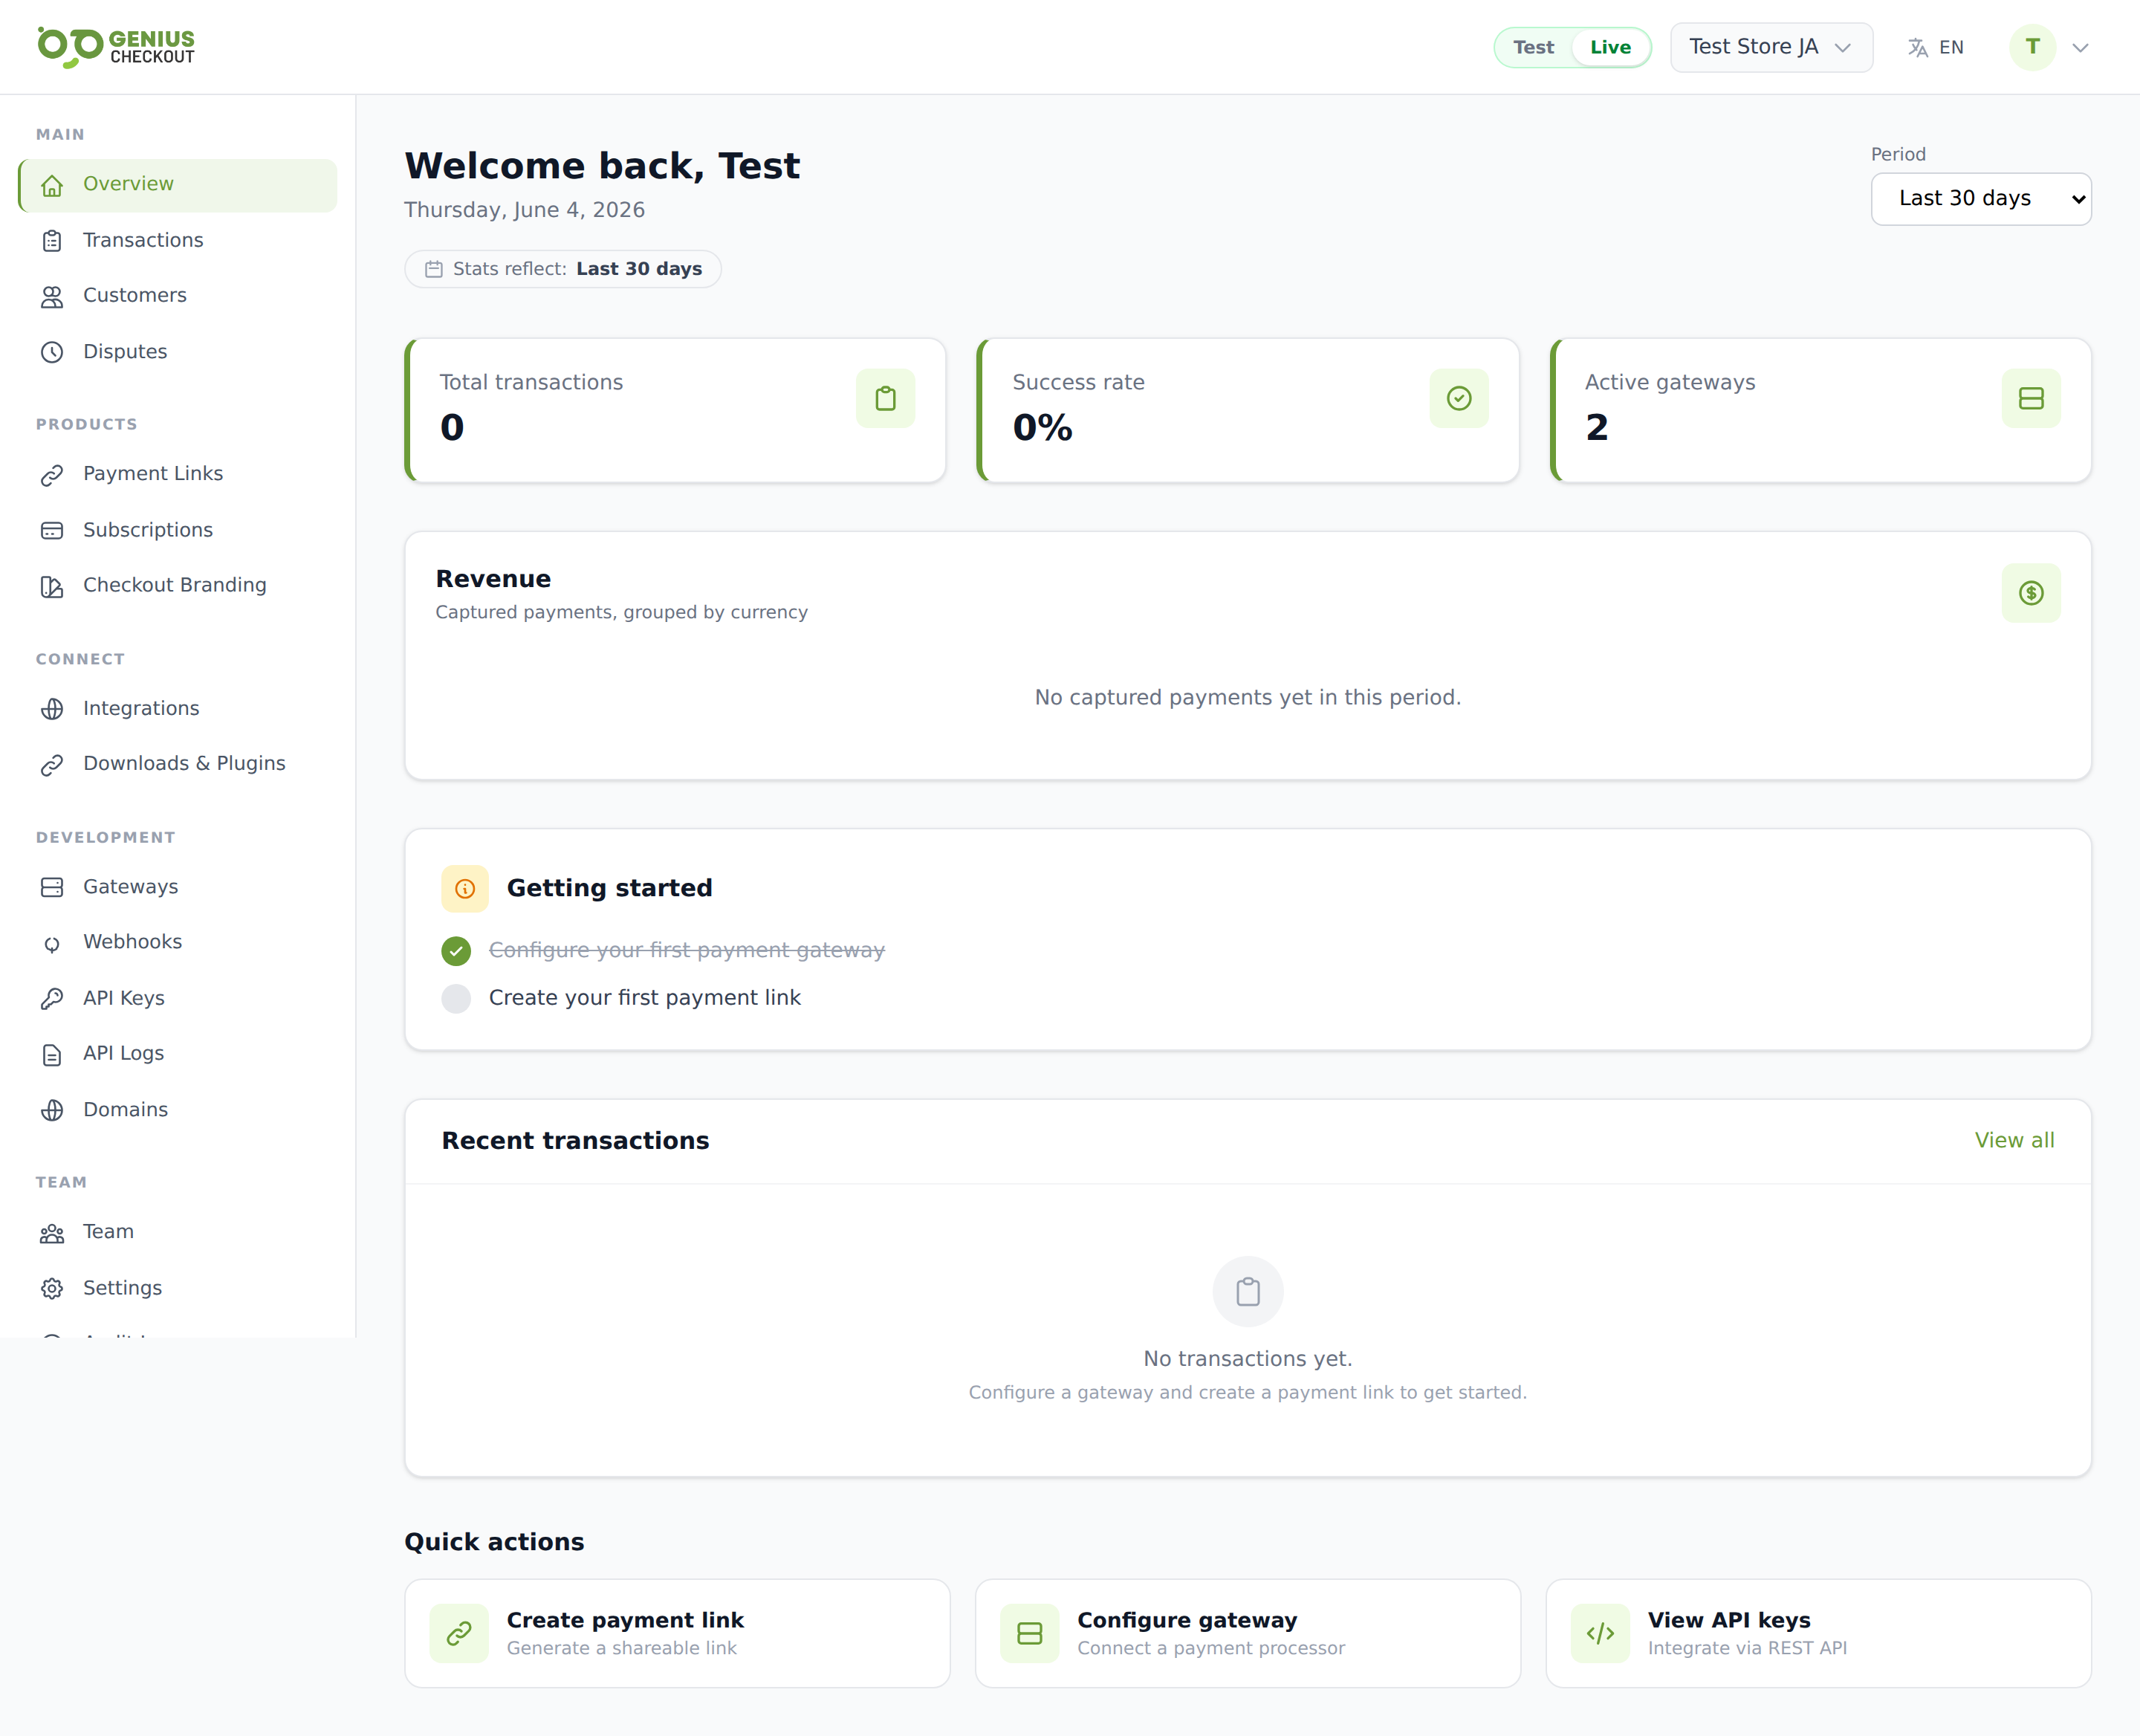Click the Checkout Branding icon

[52, 586]
